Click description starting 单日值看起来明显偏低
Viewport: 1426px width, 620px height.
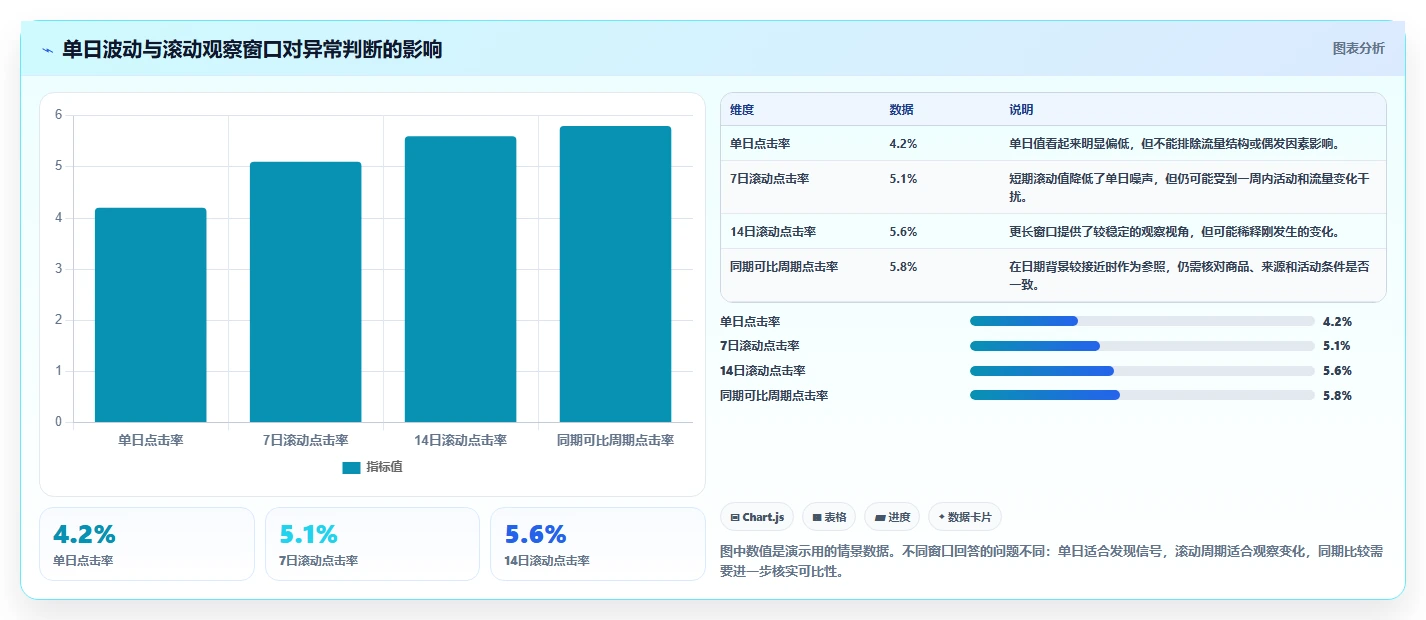[1175, 143]
